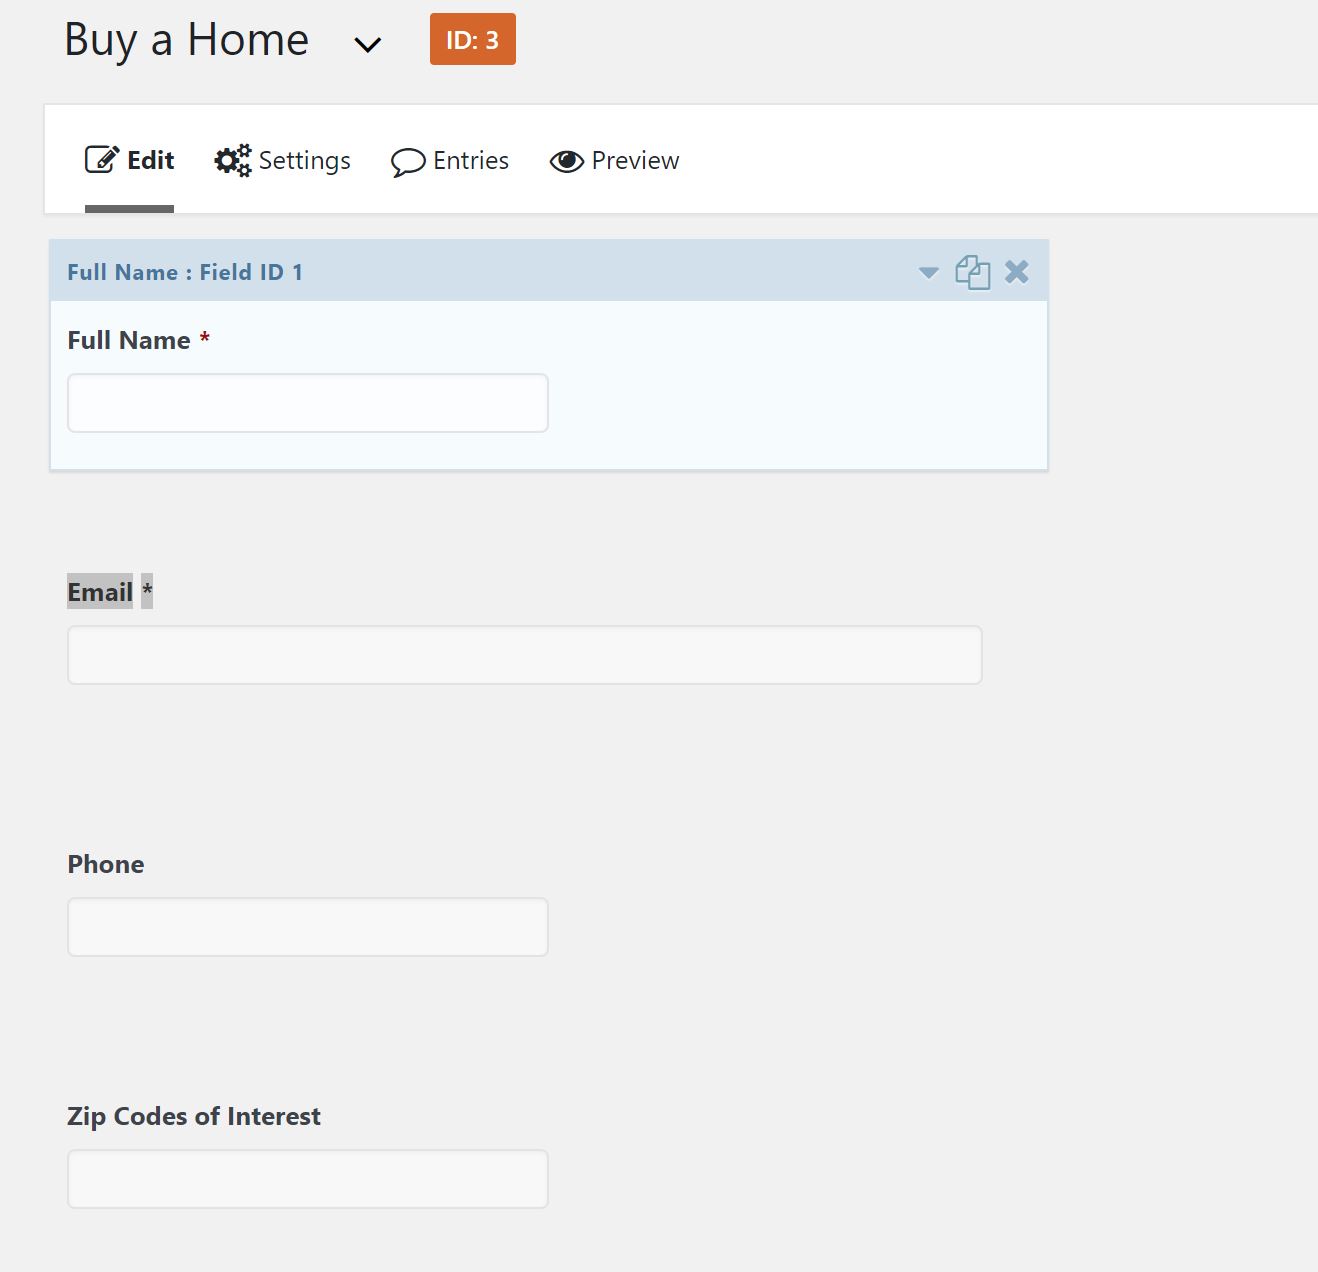
Task: Duplicate the Full Name field
Action: coord(972,272)
